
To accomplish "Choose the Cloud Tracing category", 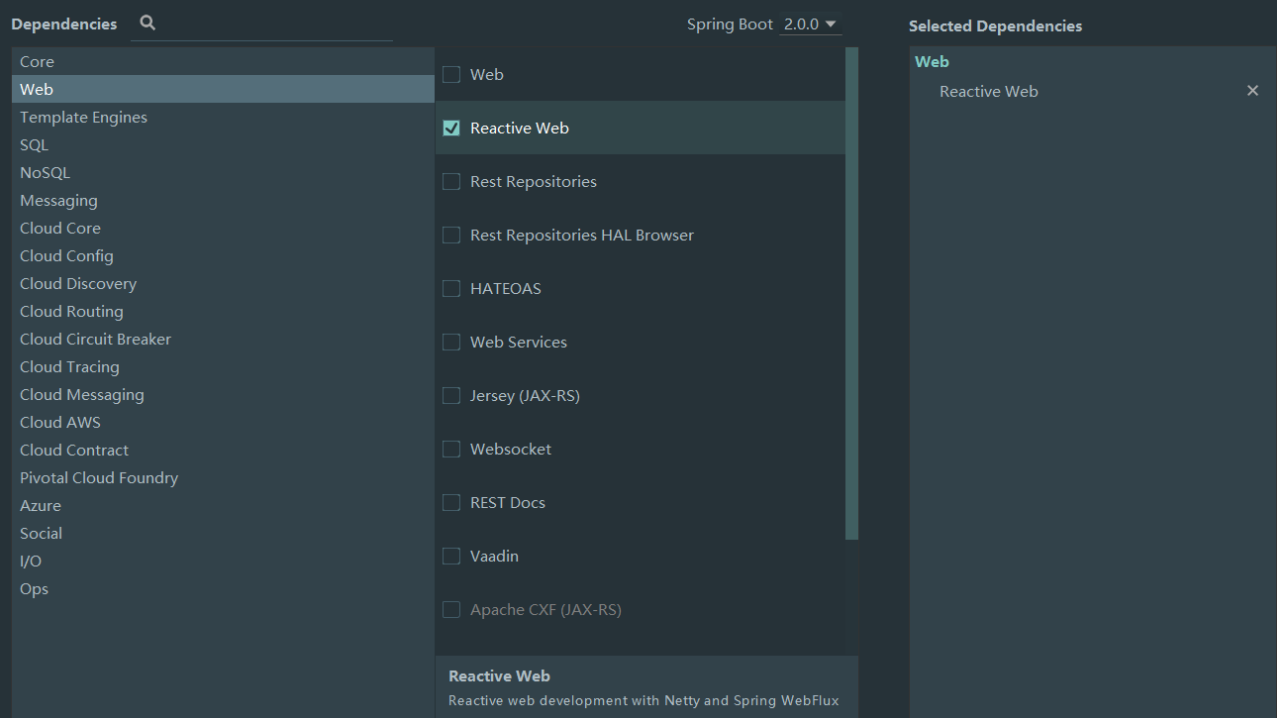I will pos(223,367).
